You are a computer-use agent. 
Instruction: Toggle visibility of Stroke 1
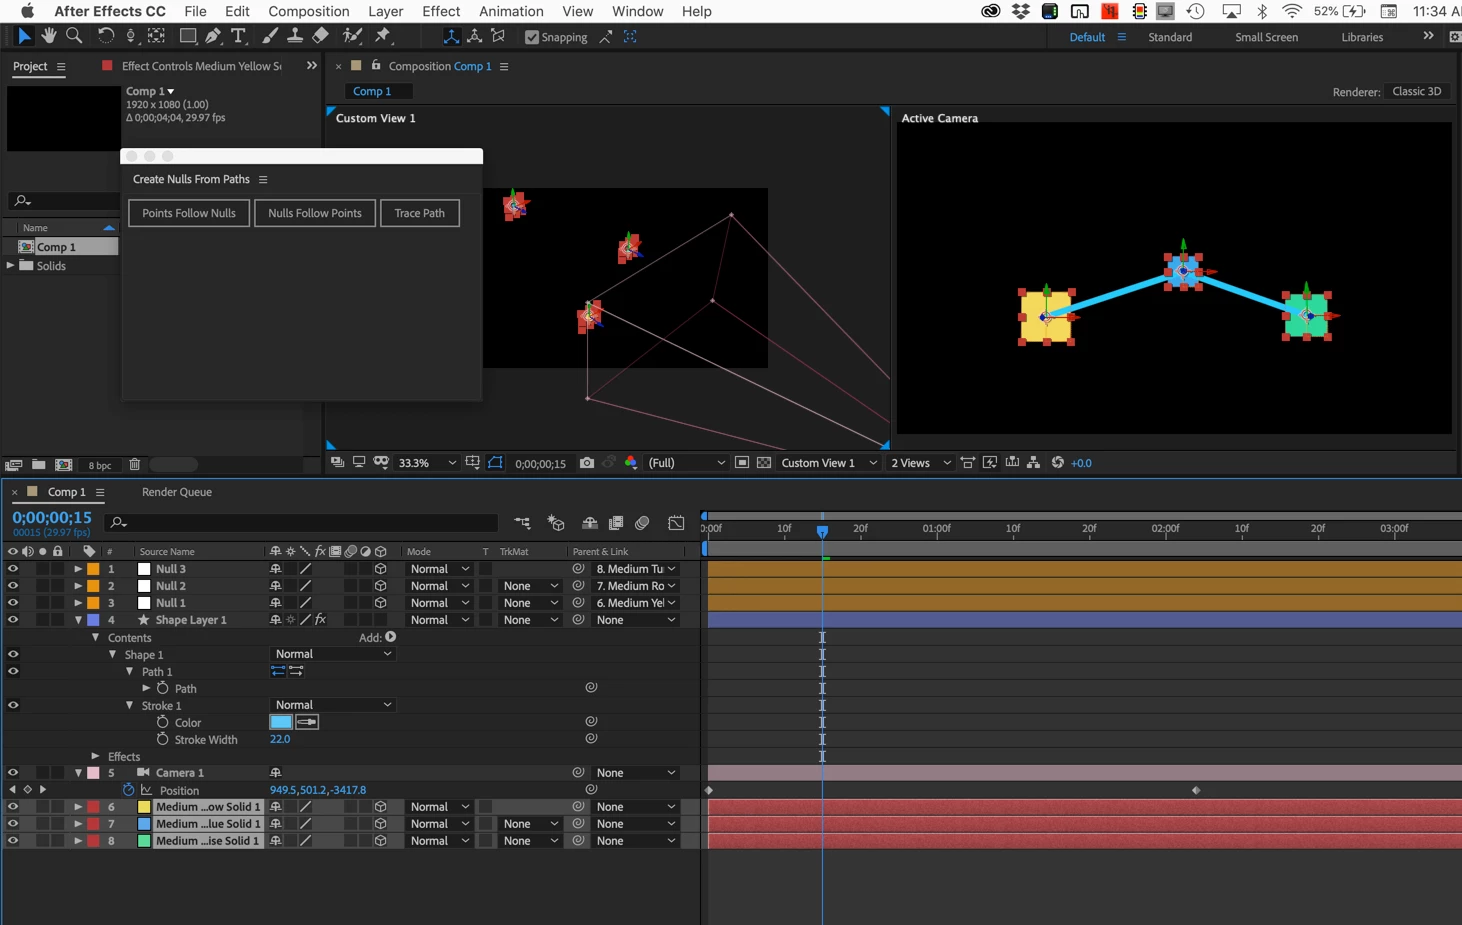13,705
